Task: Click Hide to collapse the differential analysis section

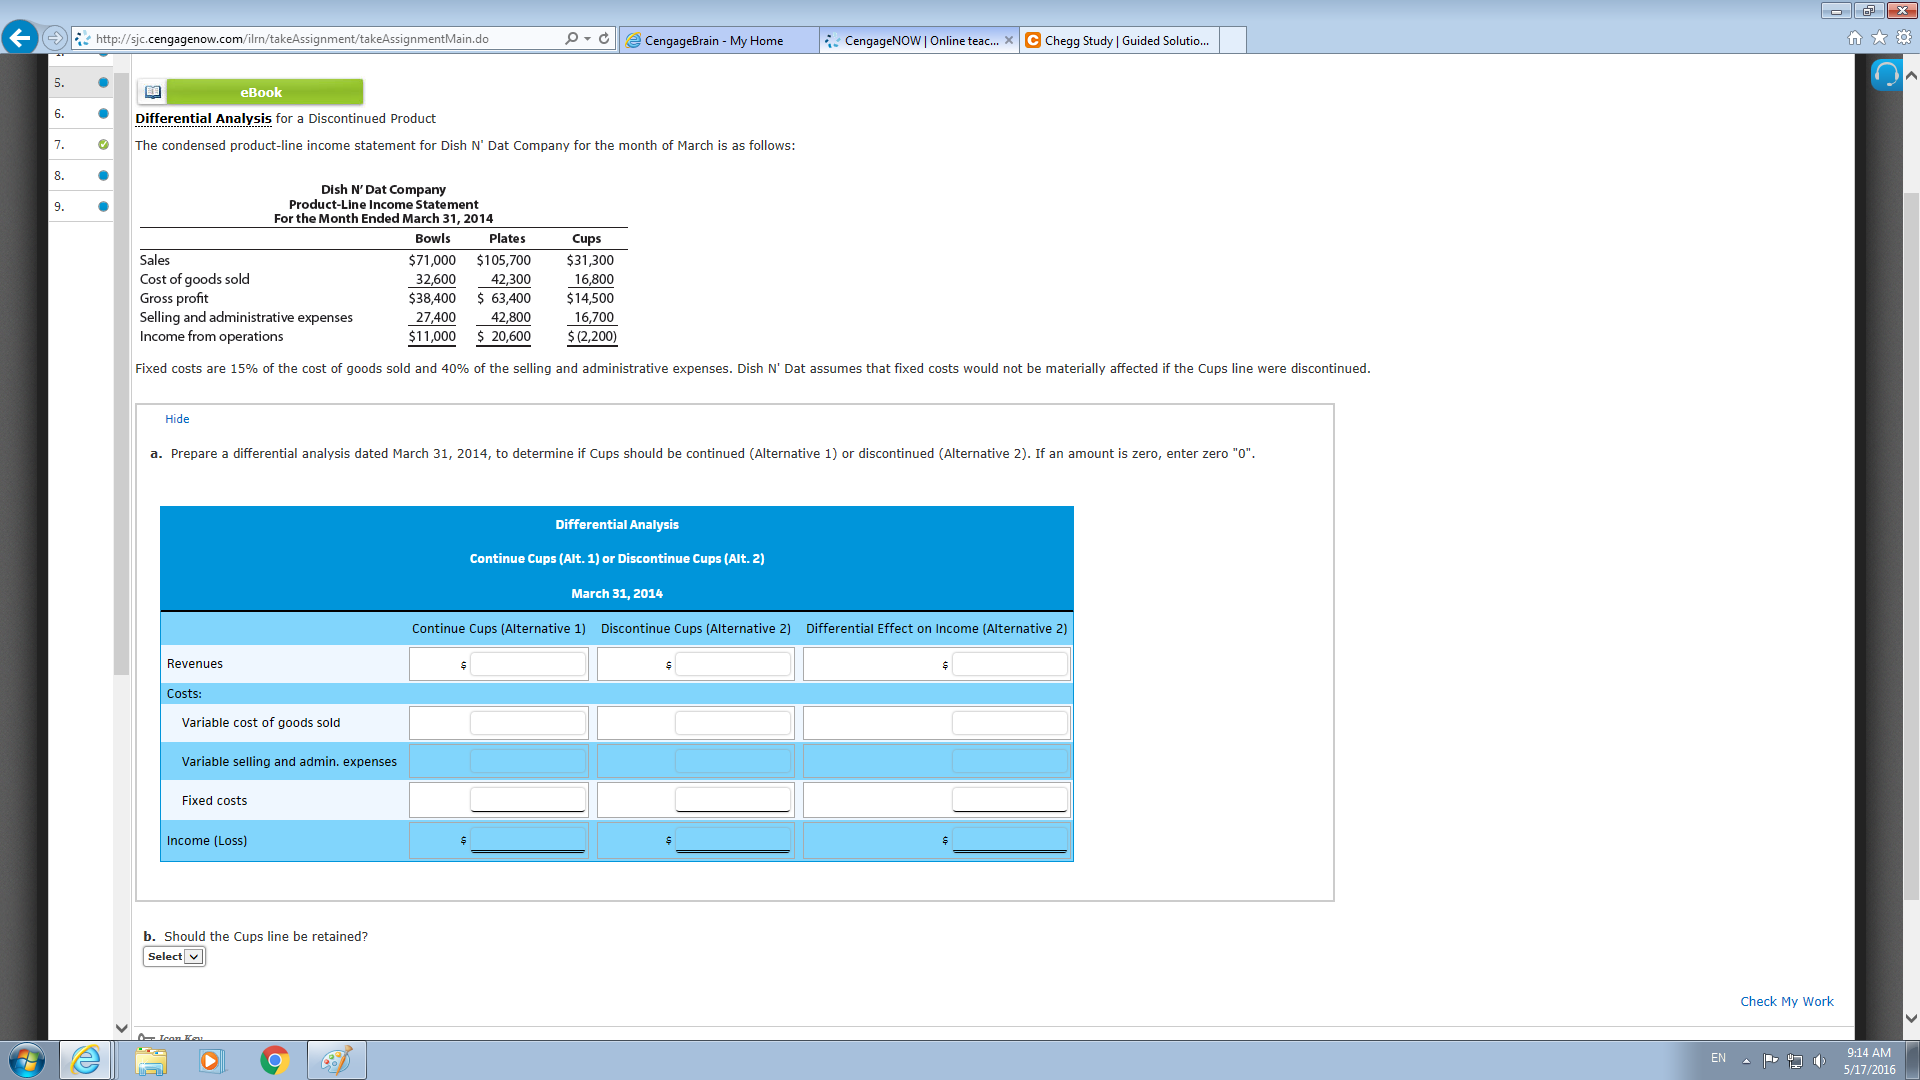Action: (177, 418)
